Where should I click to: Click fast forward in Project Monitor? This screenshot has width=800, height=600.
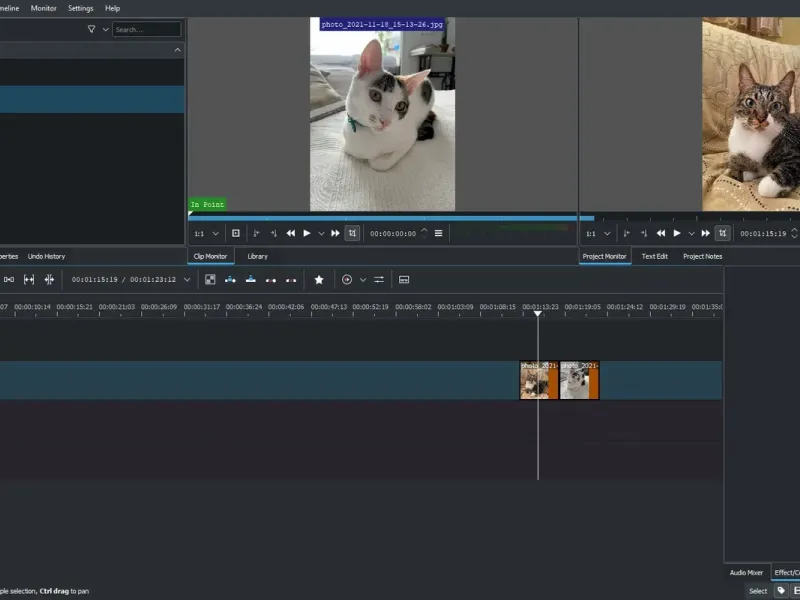tap(706, 233)
